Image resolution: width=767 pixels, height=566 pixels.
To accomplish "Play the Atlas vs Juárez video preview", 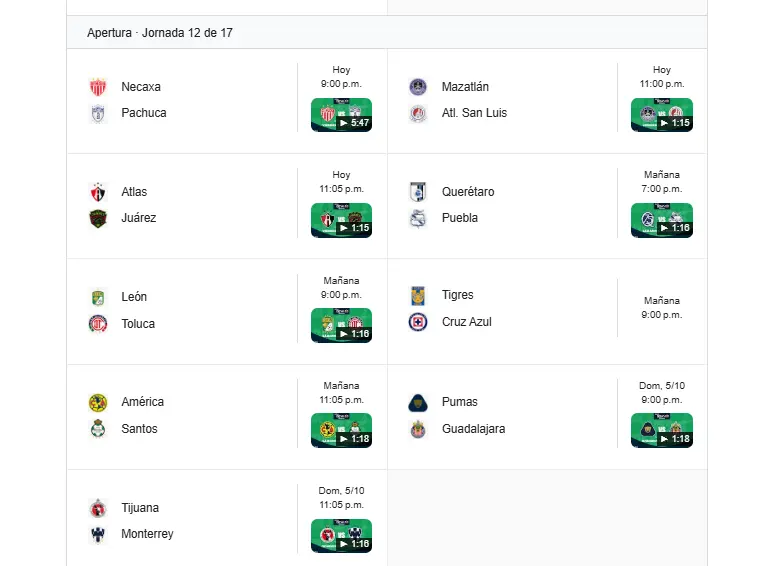I will (341, 220).
